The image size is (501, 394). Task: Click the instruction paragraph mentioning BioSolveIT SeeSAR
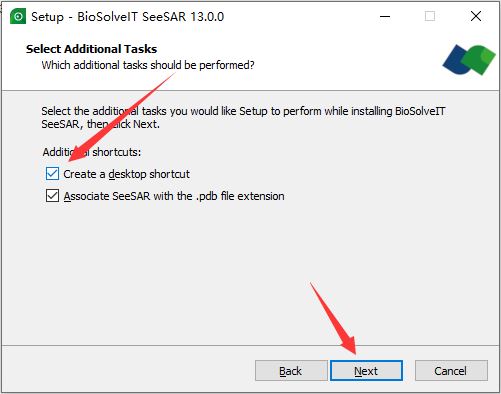pyautogui.click(x=243, y=117)
